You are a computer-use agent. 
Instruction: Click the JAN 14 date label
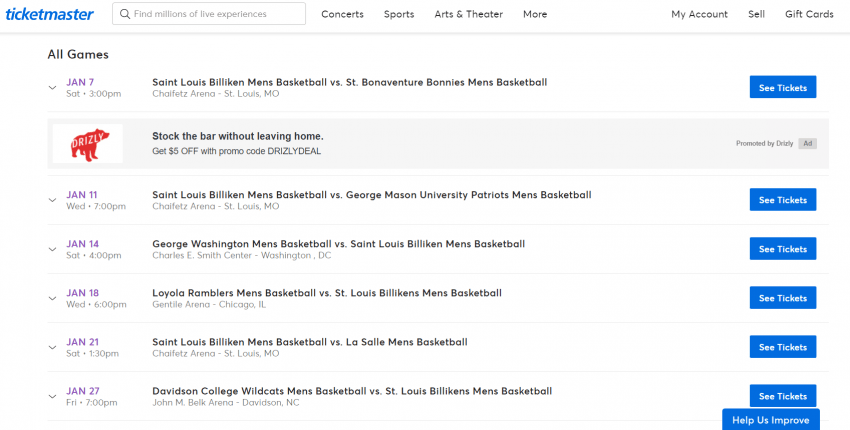[82, 244]
